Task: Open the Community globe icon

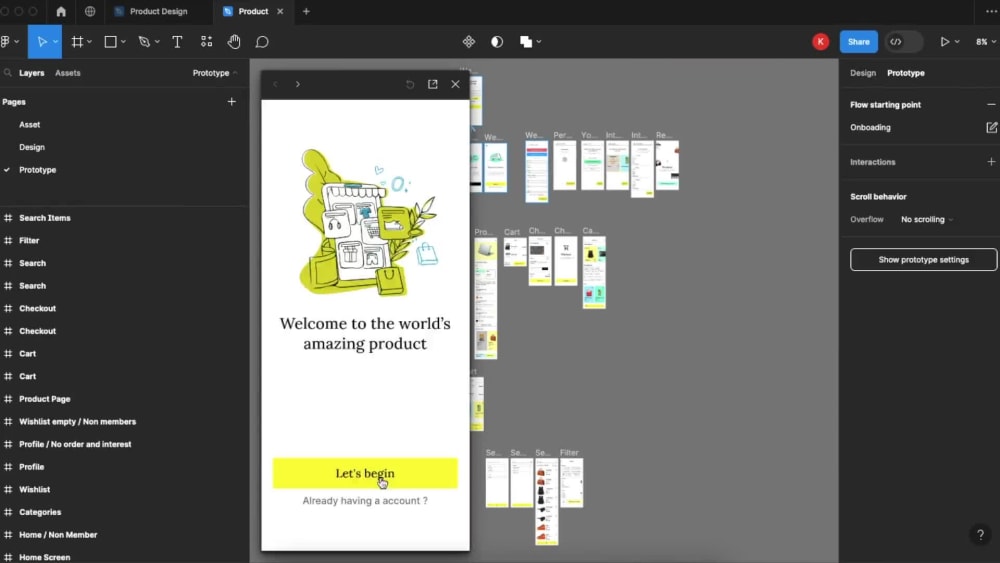Action: [90, 11]
